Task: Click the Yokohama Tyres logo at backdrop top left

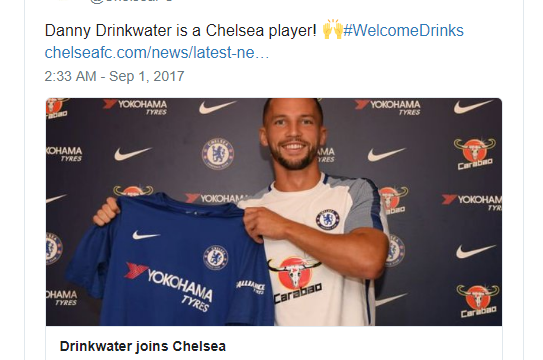Action: click(135, 107)
